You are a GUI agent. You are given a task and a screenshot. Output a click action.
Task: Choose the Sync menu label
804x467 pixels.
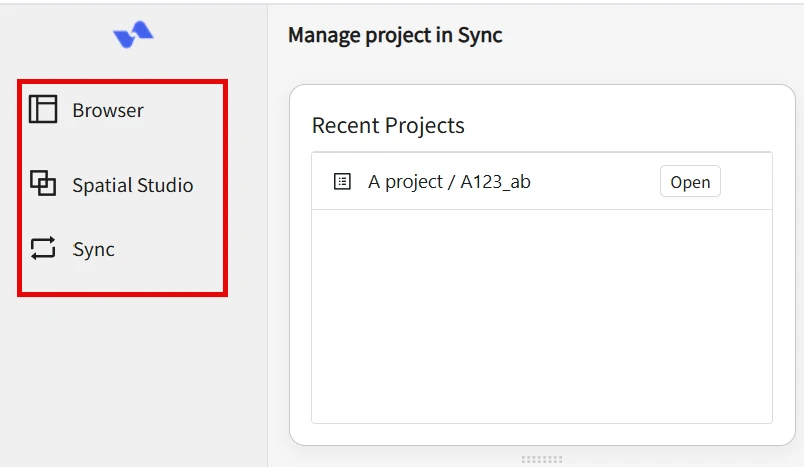tap(93, 250)
